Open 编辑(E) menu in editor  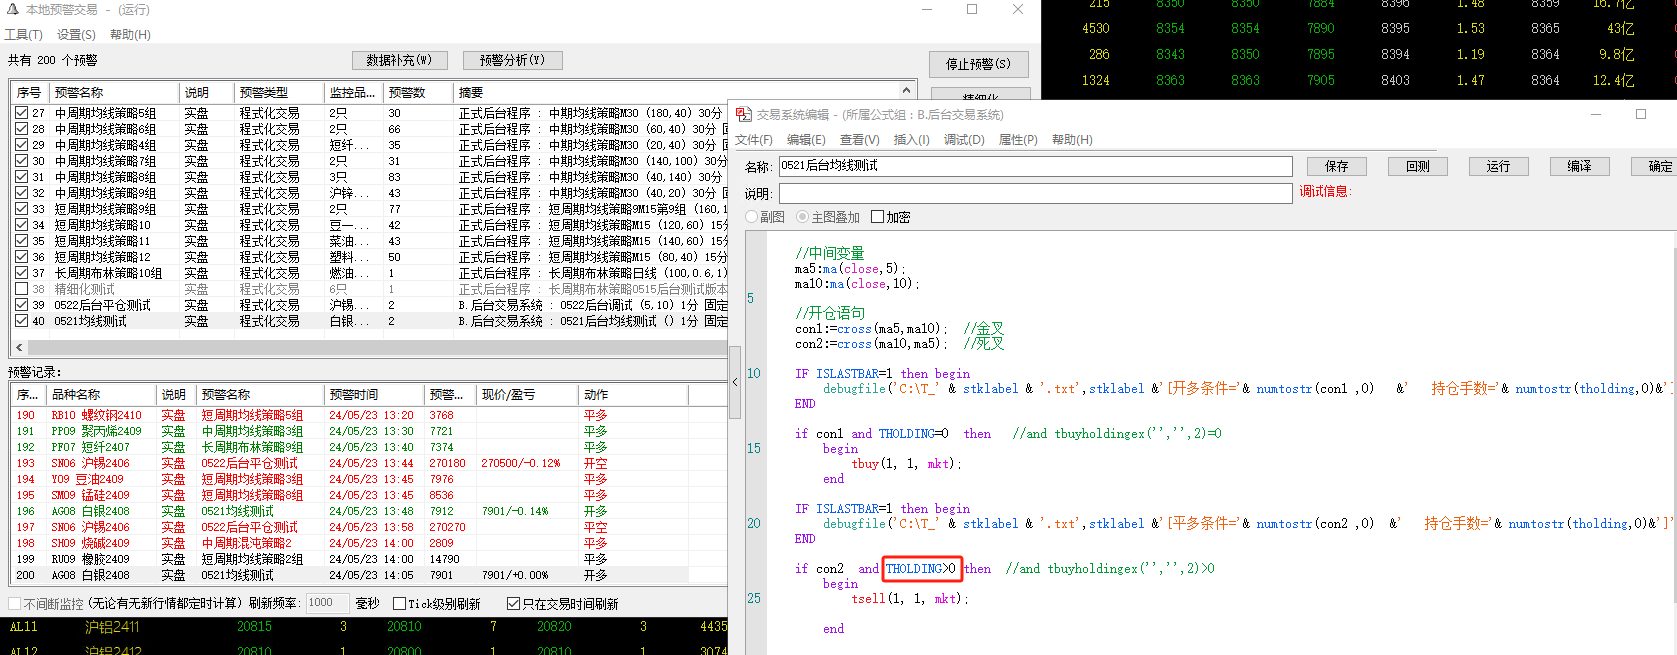tap(806, 140)
